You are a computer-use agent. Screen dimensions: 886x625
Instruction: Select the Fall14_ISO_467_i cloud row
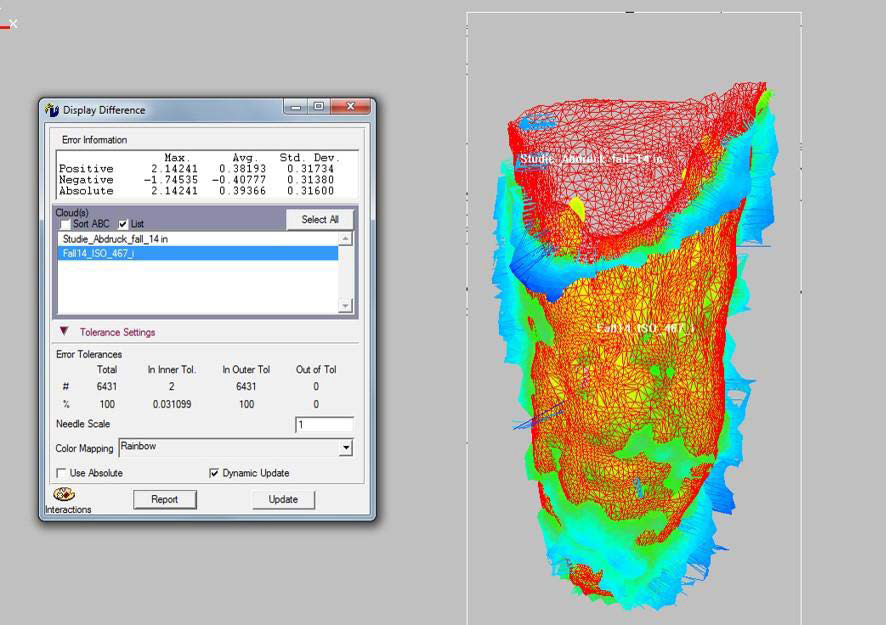point(198,253)
